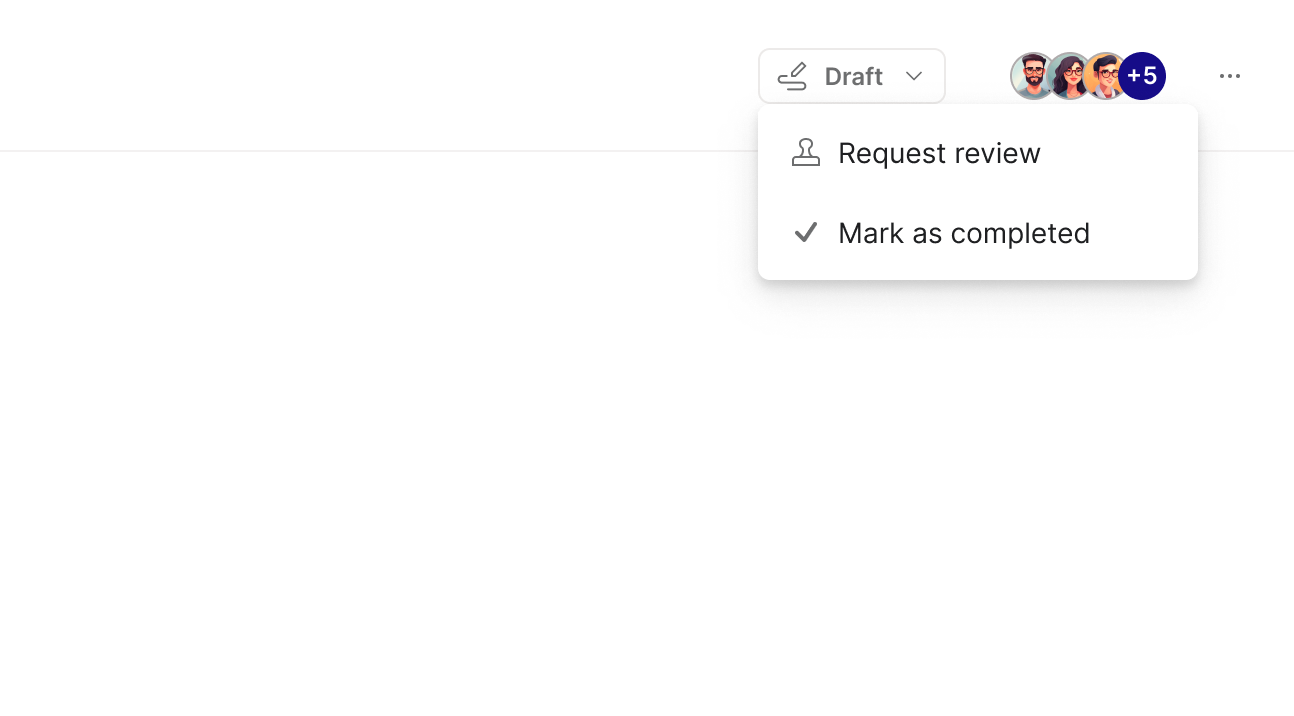This screenshot has width=1294, height=716.
Task: Click the pen icon beside Draft
Action: [792, 76]
